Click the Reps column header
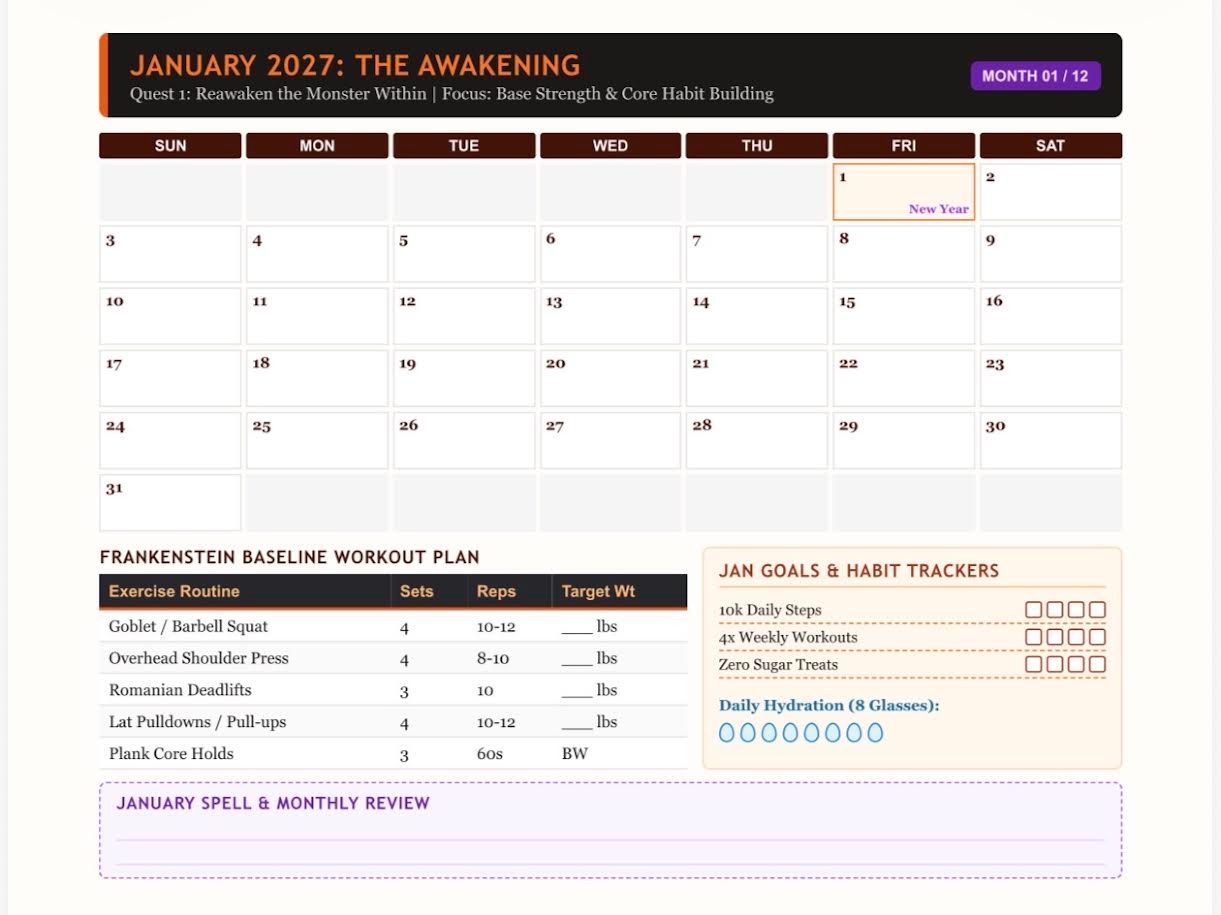Screen dimensions: 1221x915 pyautogui.click(x=508, y=591)
